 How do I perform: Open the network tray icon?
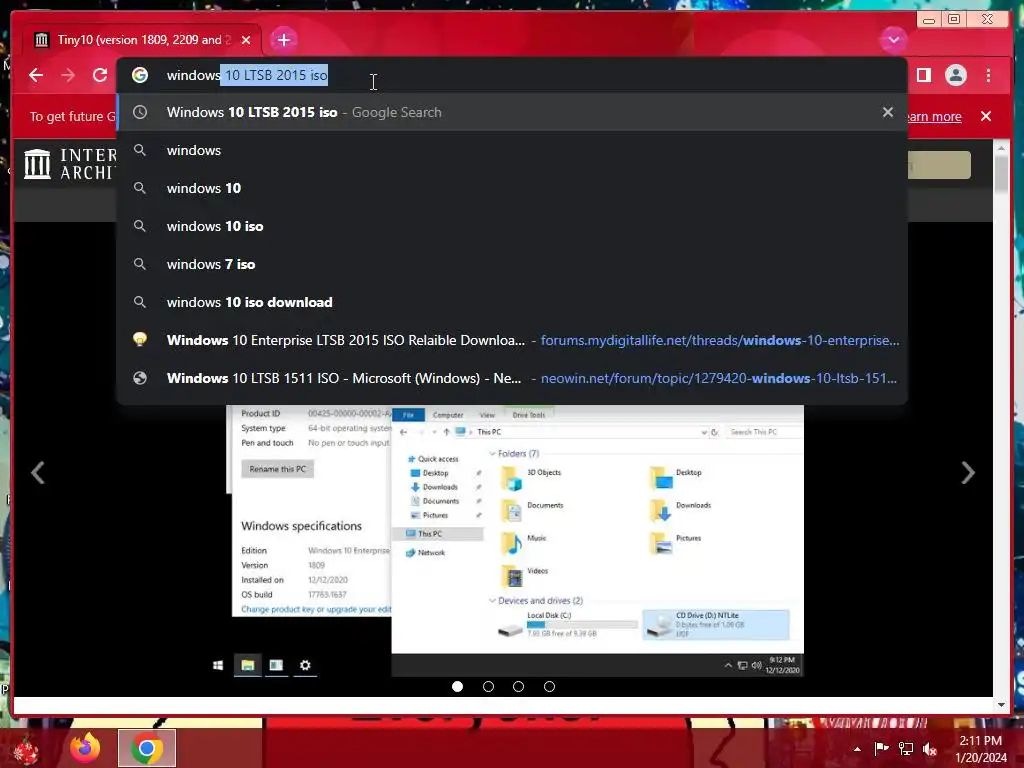tap(906, 748)
